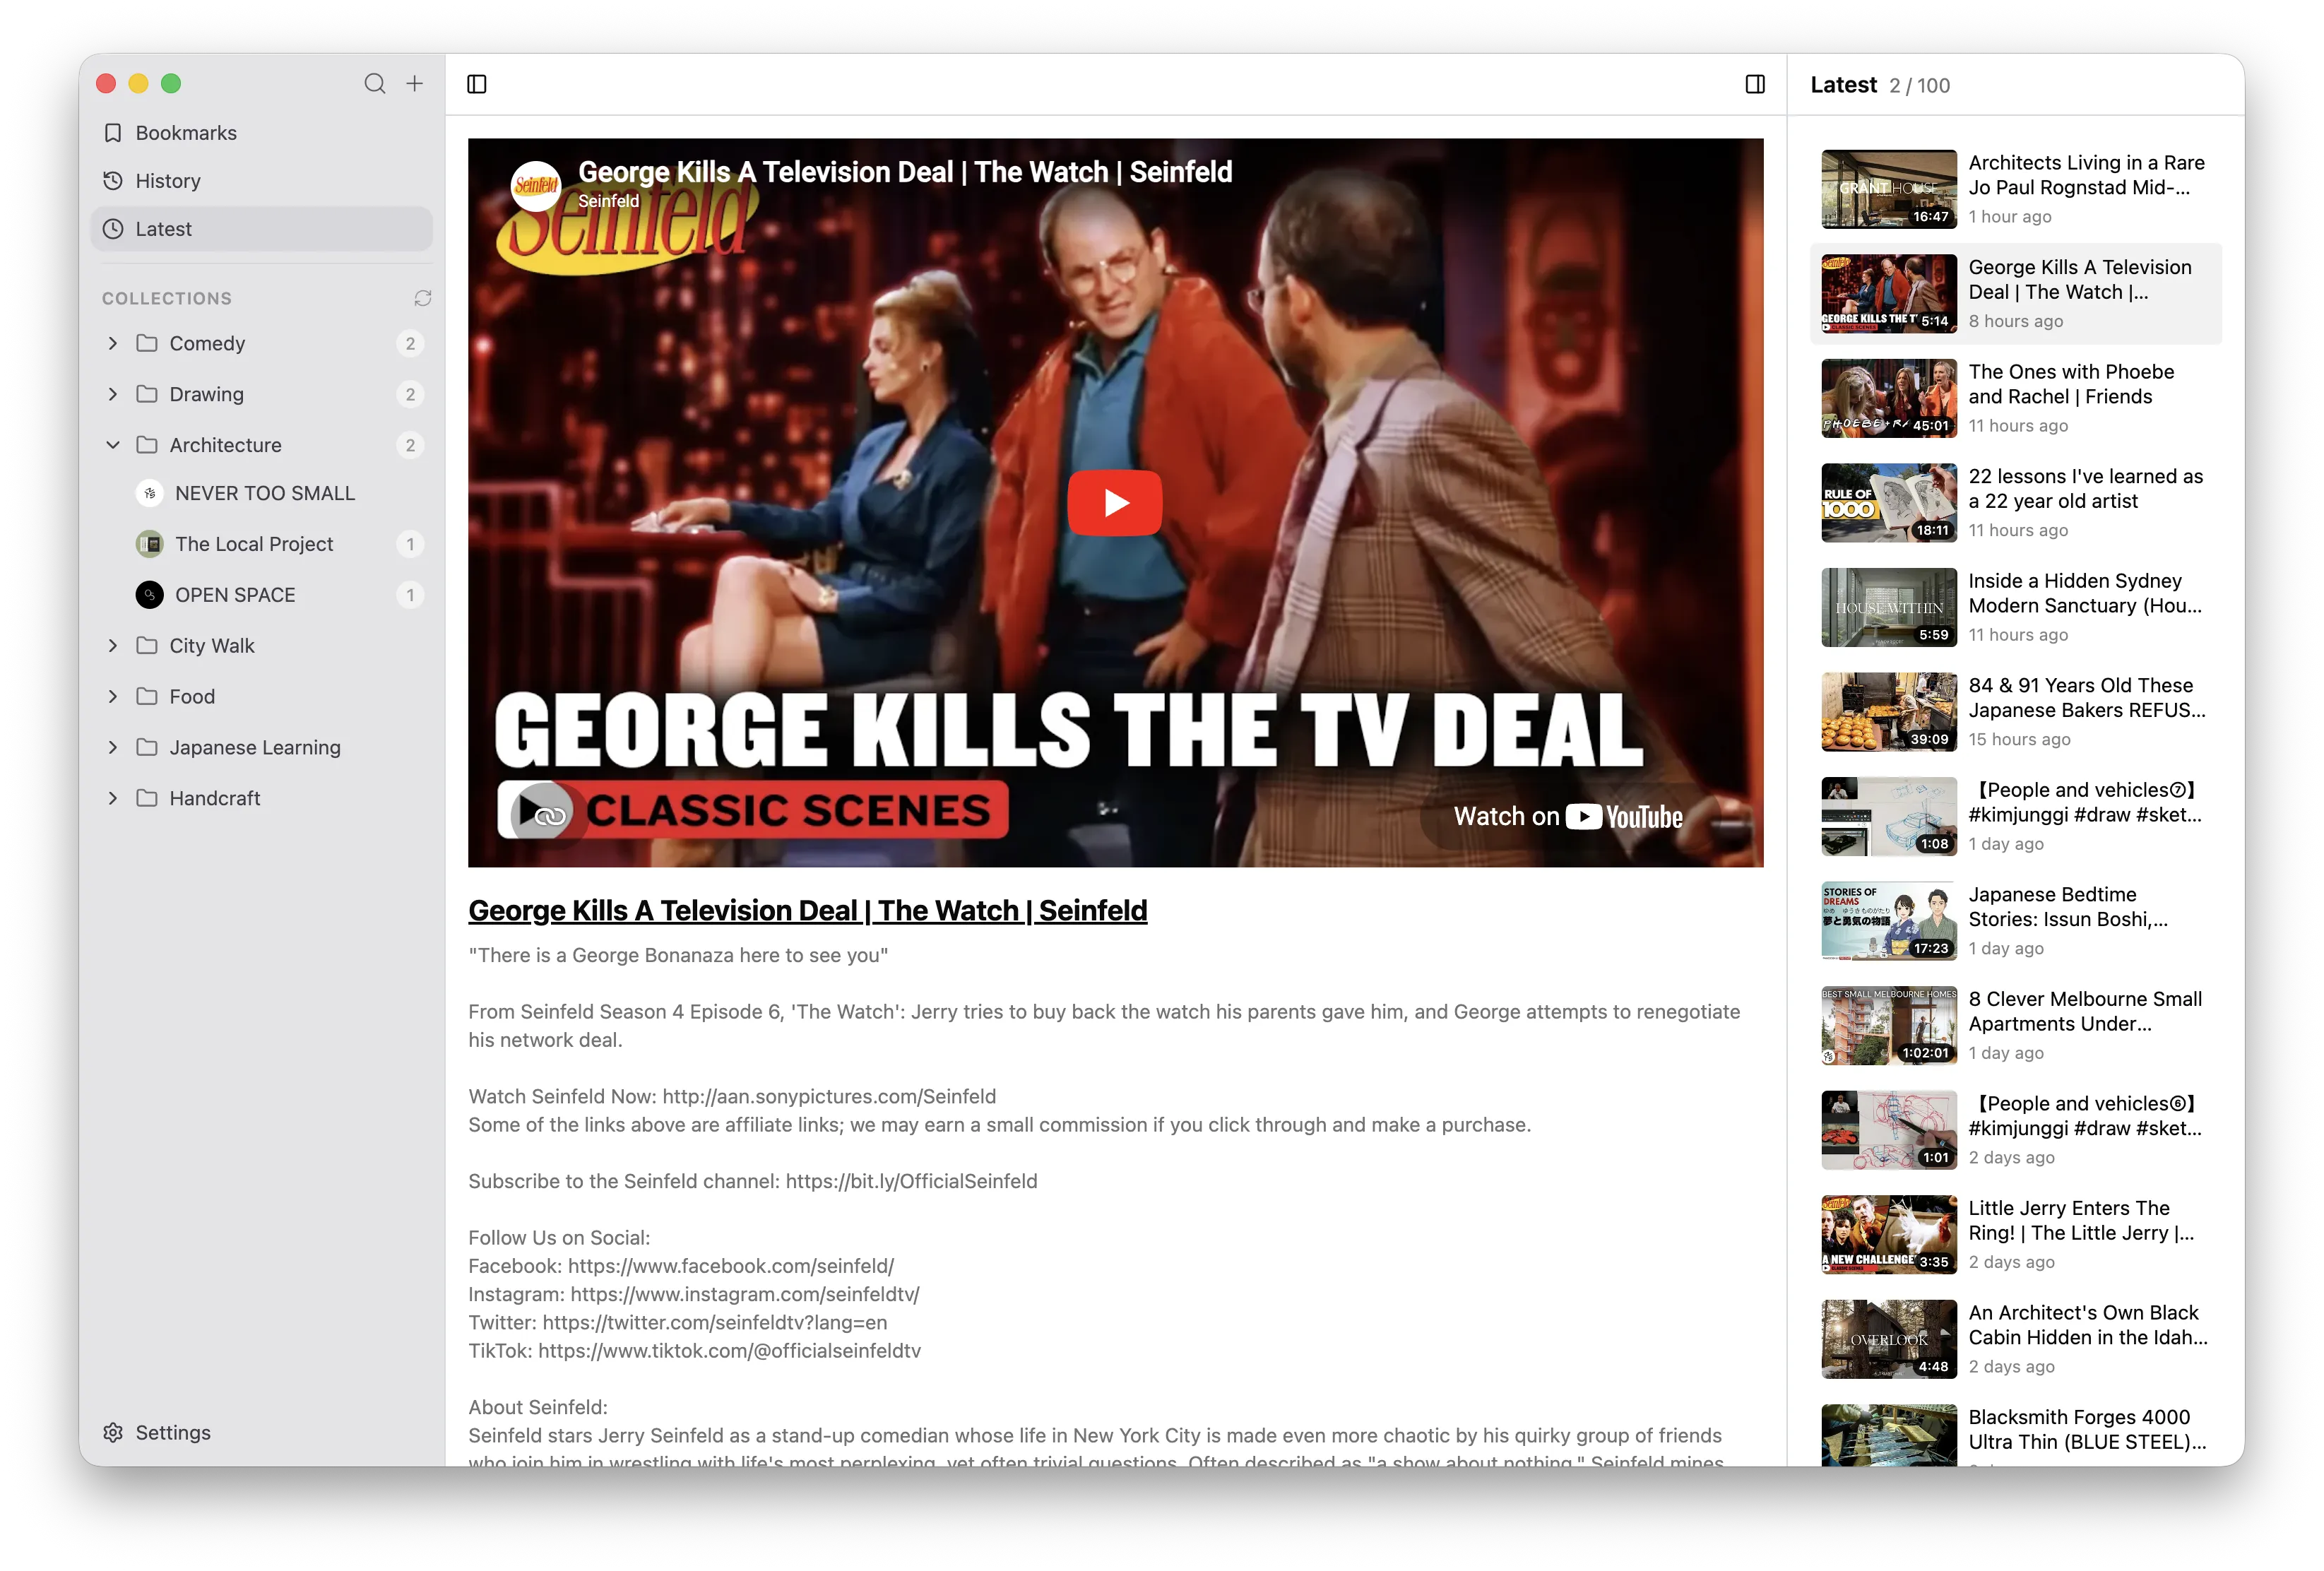The image size is (2324, 1571).
Task: Open Architects Living in a Rare video thumbnail
Action: (x=1889, y=189)
